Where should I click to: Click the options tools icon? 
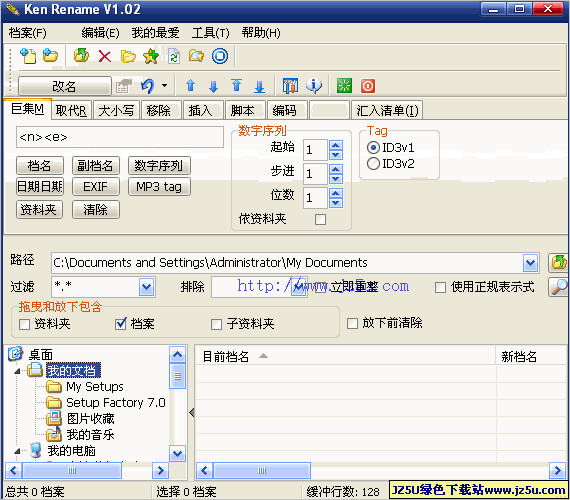(290, 86)
